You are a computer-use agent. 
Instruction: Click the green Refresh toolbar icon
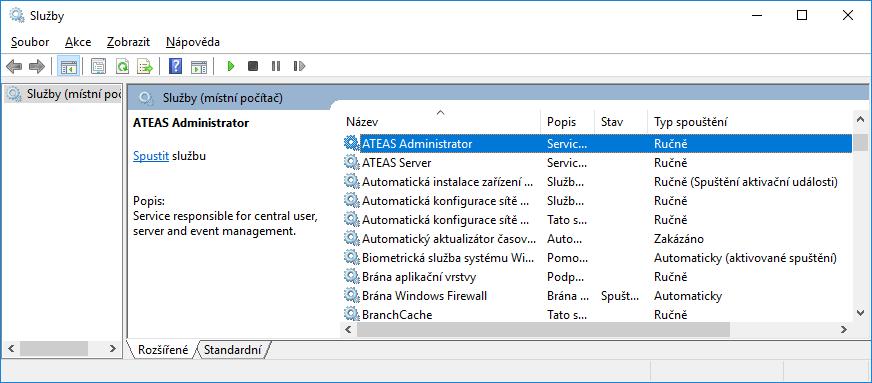122,67
